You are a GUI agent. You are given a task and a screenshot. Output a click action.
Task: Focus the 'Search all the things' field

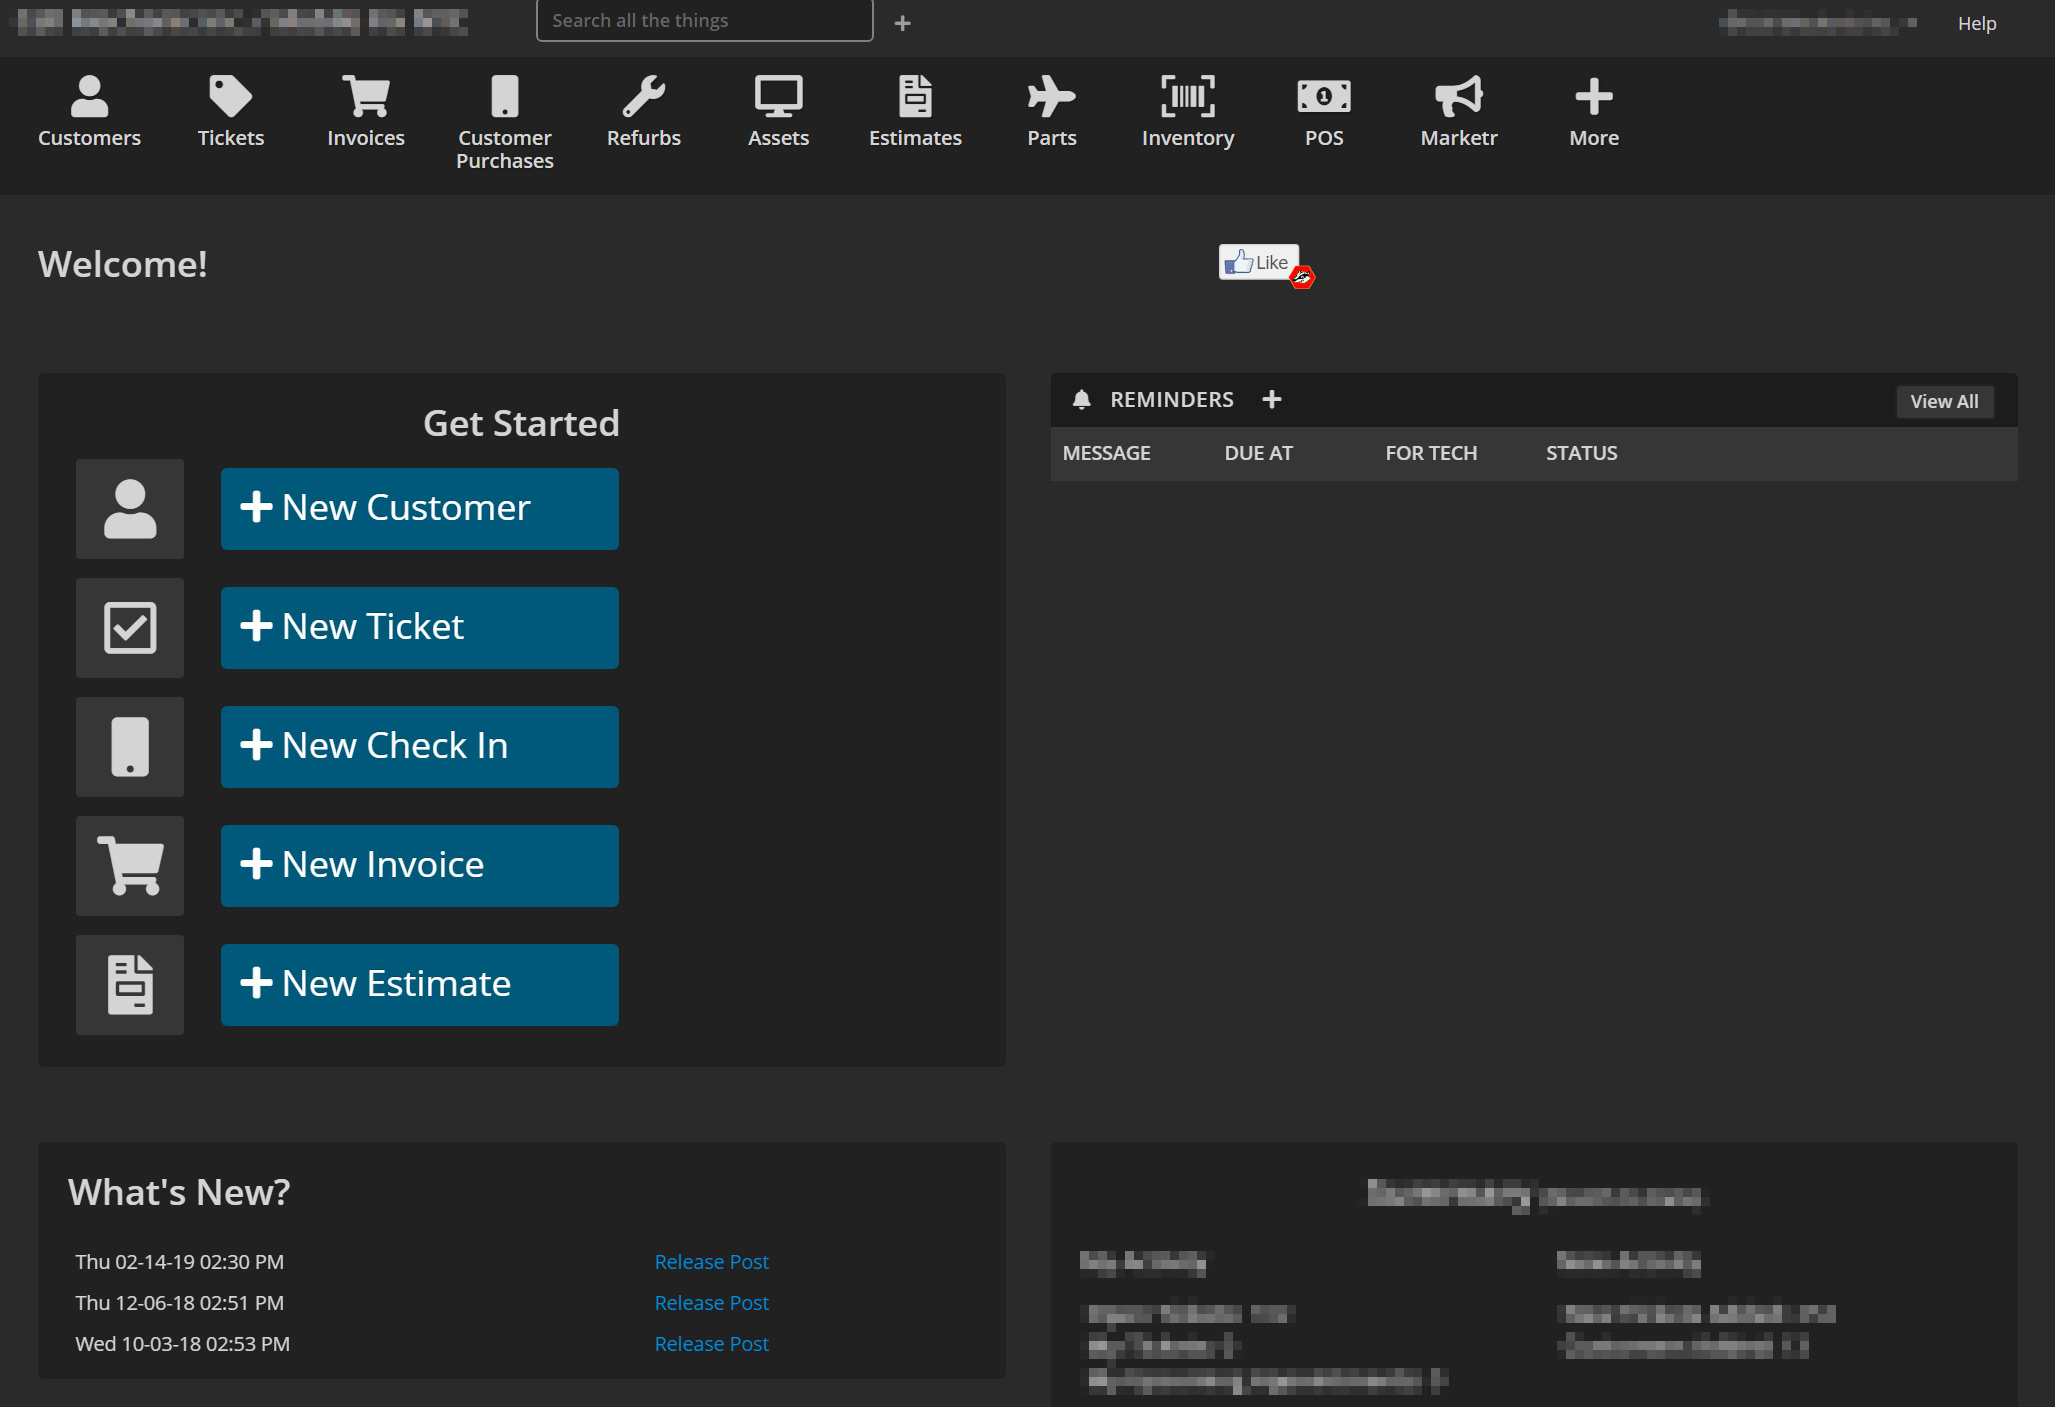(x=704, y=21)
